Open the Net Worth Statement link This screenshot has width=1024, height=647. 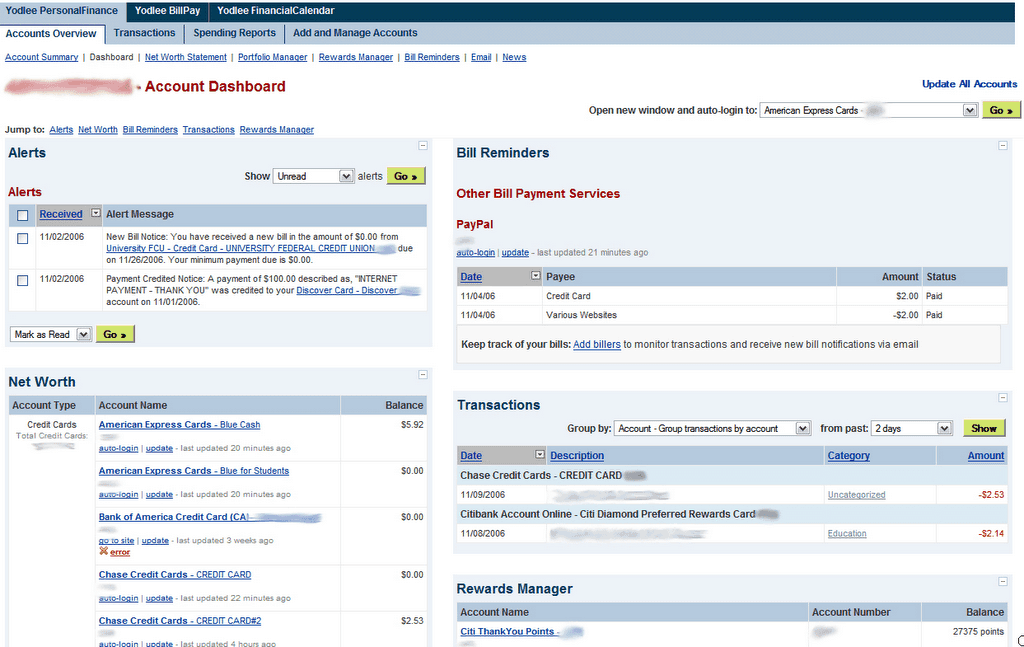pyautogui.click(x=185, y=57)
